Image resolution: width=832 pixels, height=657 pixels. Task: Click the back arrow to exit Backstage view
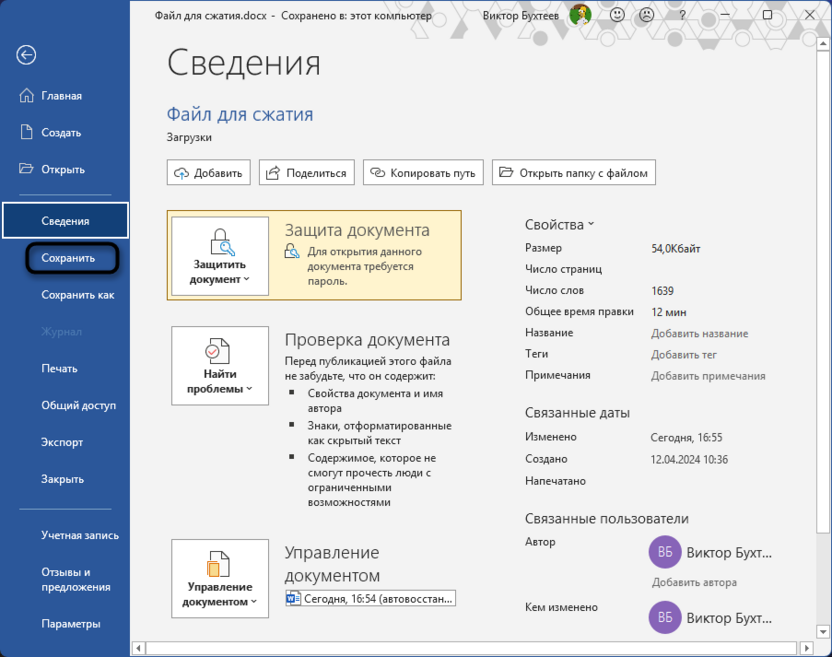click(x=26, y=56)
